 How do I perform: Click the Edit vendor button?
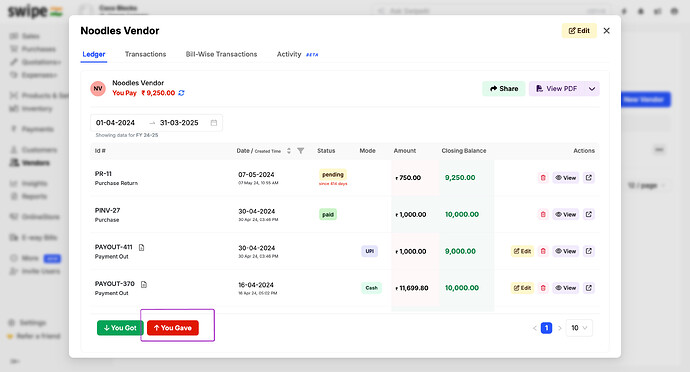[579, 31]
